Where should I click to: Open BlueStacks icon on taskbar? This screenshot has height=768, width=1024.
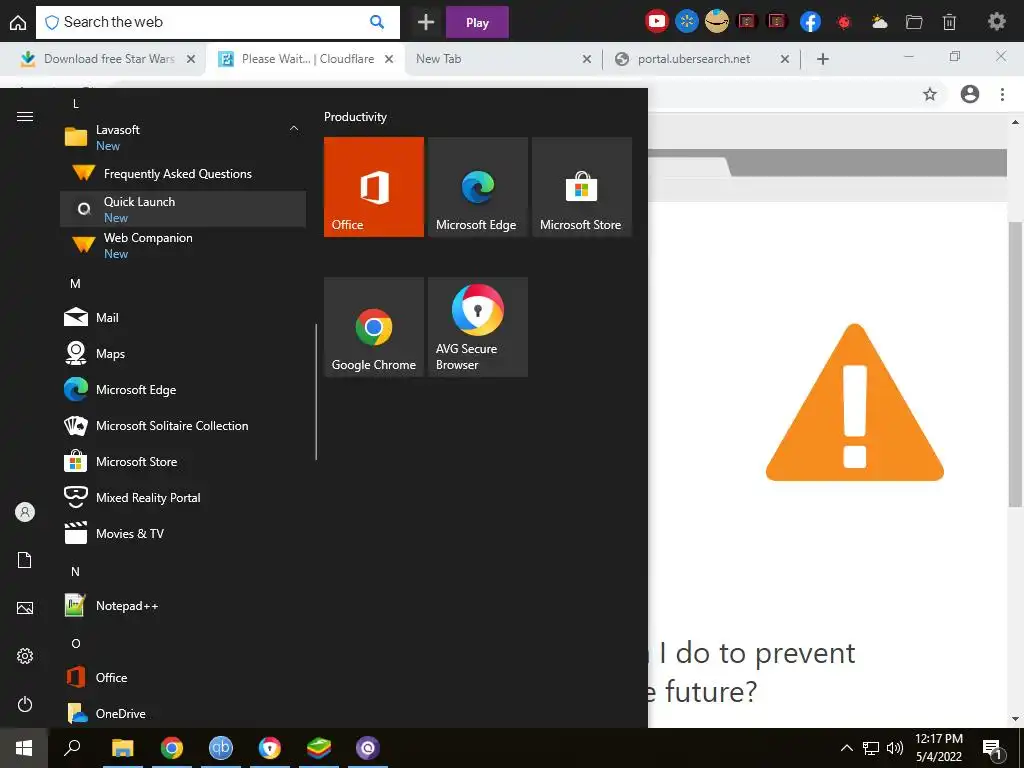coord(319,748)
